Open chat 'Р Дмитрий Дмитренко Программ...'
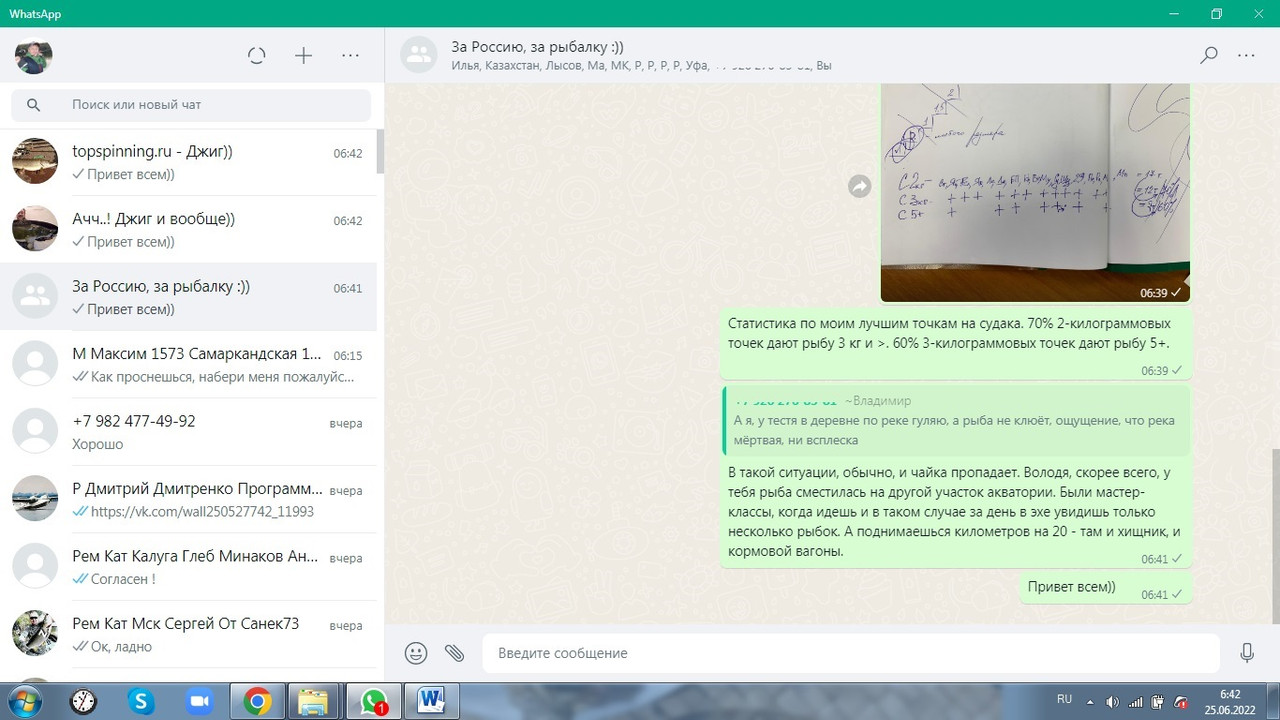Image resolution: width=1280 pixels, height=720 pixels. coord(188,499)
